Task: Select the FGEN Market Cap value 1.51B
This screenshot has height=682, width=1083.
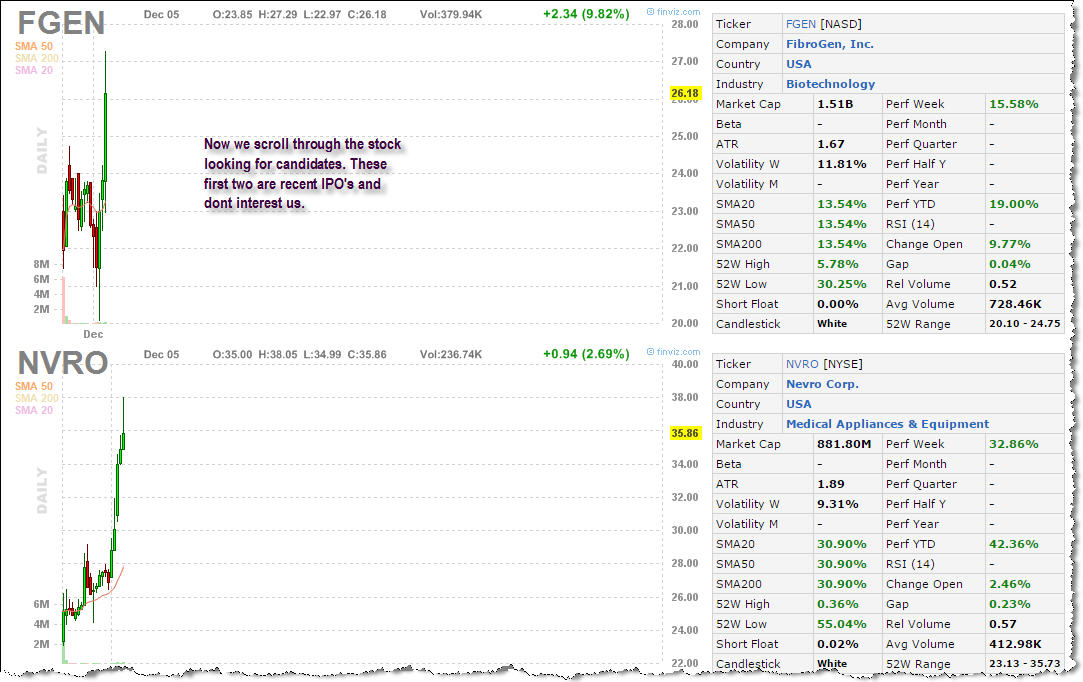Action: pyautogui.click(x=834, y=104)
